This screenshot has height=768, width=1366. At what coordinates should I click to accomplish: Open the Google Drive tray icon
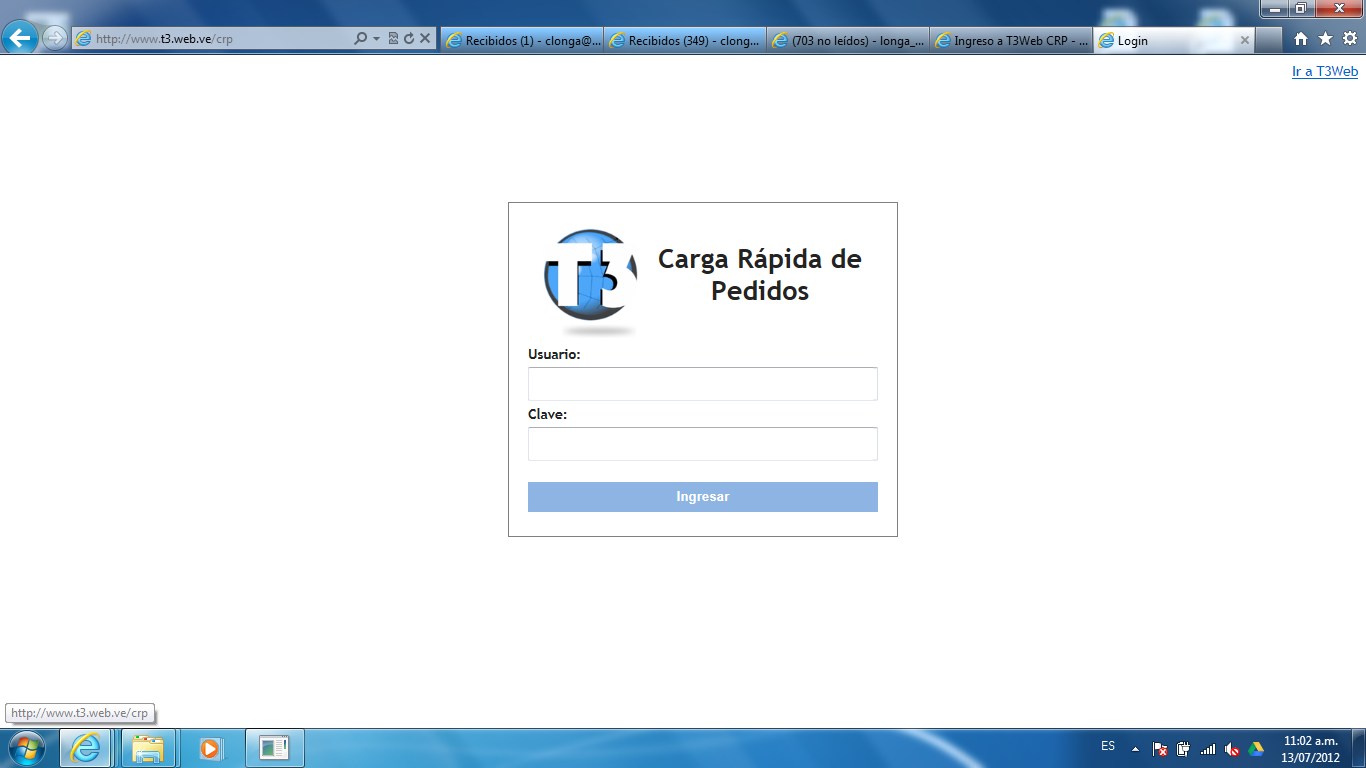point(1256,748)
